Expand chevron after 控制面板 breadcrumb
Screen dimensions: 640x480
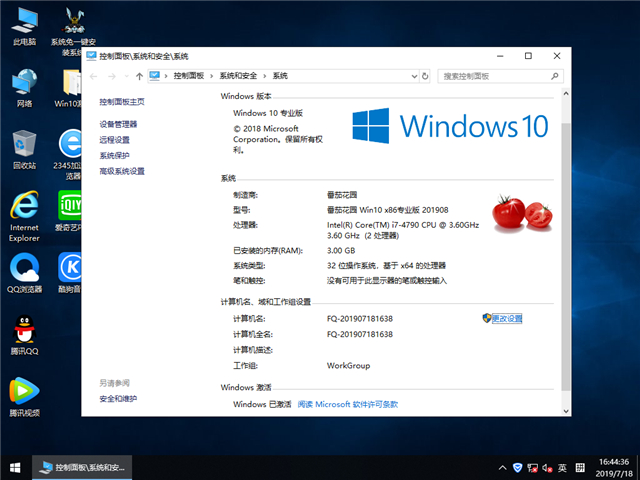211,76
